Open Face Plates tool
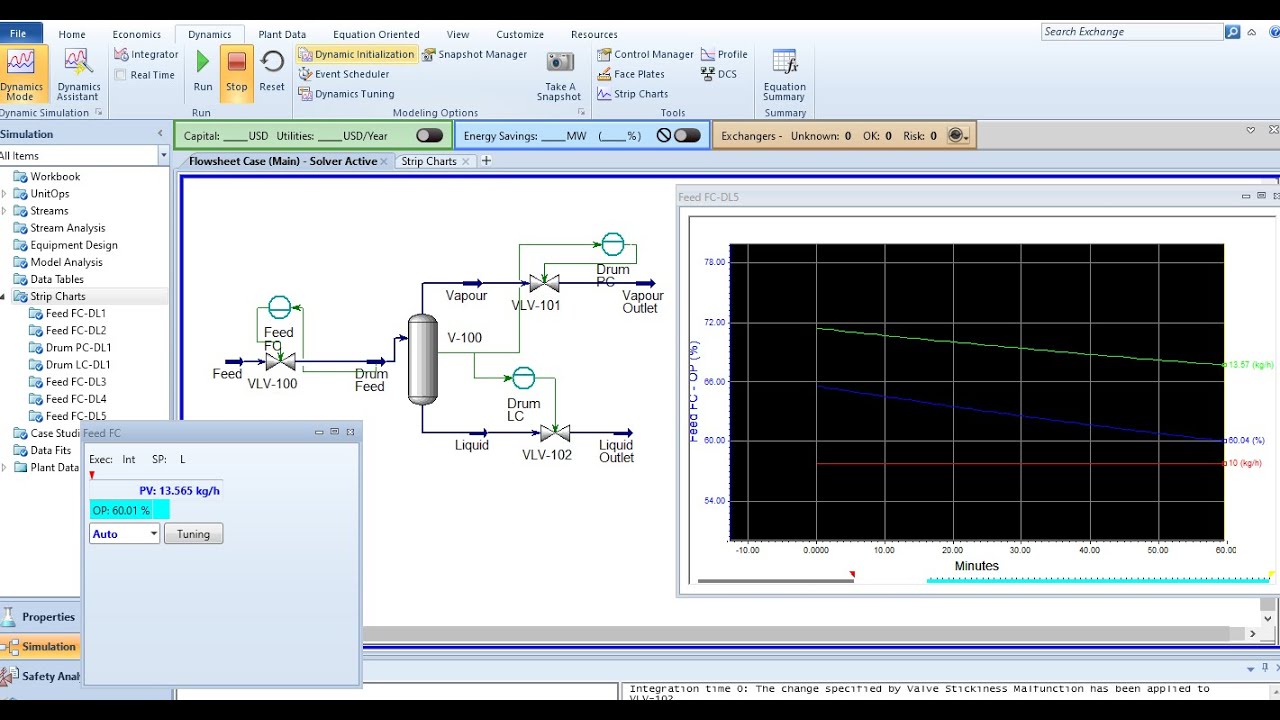The height and width of the screenshot is (720, 1280). pyautogui.click(x=631, y=74)
